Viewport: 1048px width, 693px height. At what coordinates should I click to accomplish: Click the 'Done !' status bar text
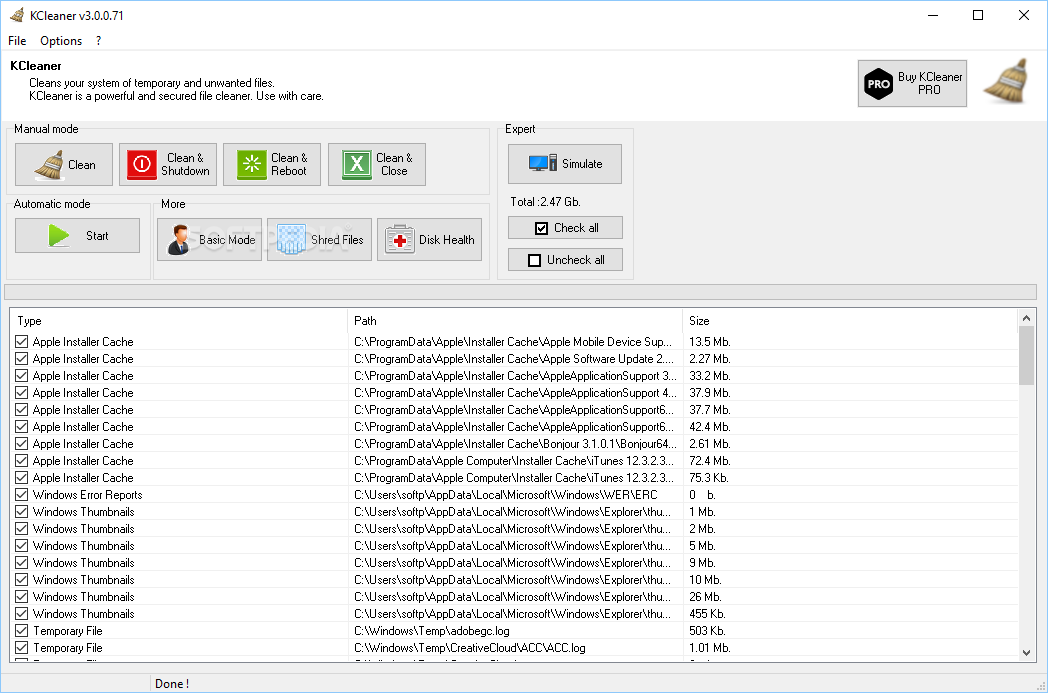(172, 684)
